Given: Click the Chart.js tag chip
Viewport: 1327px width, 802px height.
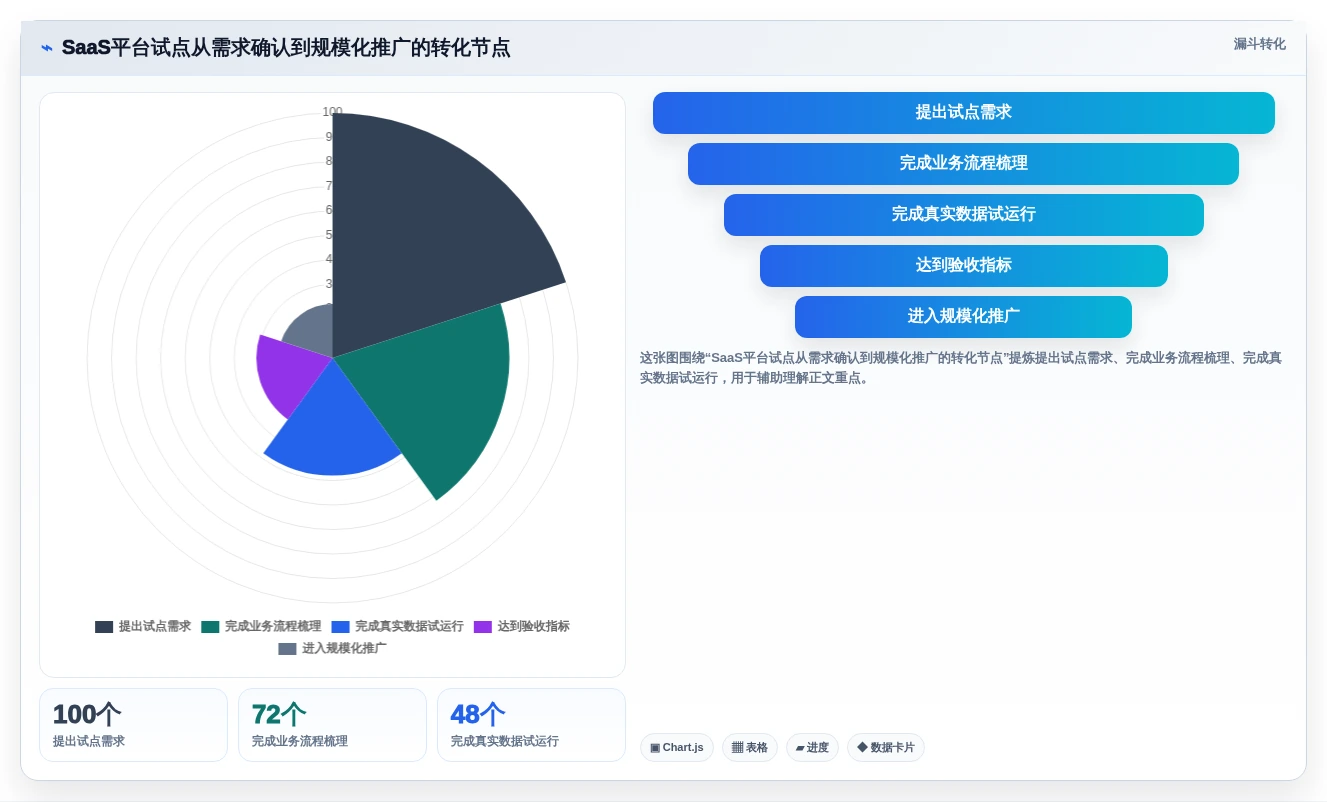Looking at the screenshot, I should [677, 748].
